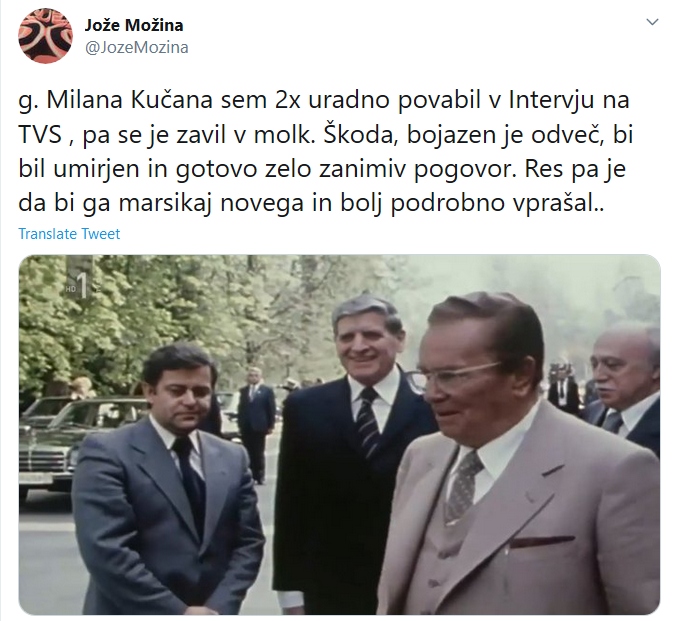Click 'TVS' in the tweet text

click(x=40, y=135)
